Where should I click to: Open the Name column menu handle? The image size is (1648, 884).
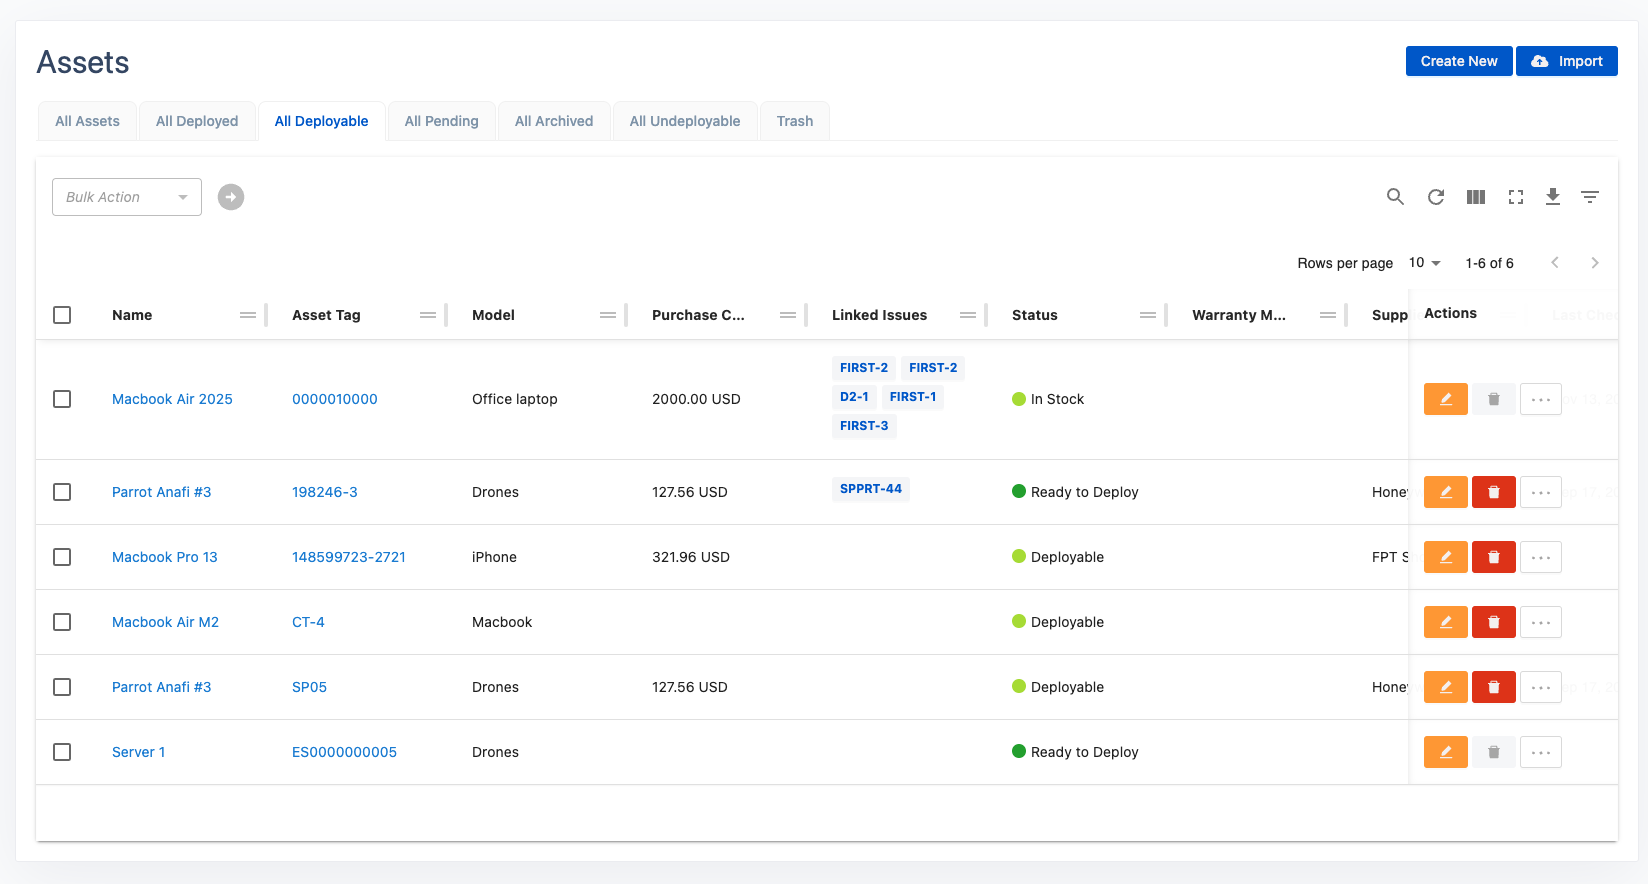click(x=248, y=315)
